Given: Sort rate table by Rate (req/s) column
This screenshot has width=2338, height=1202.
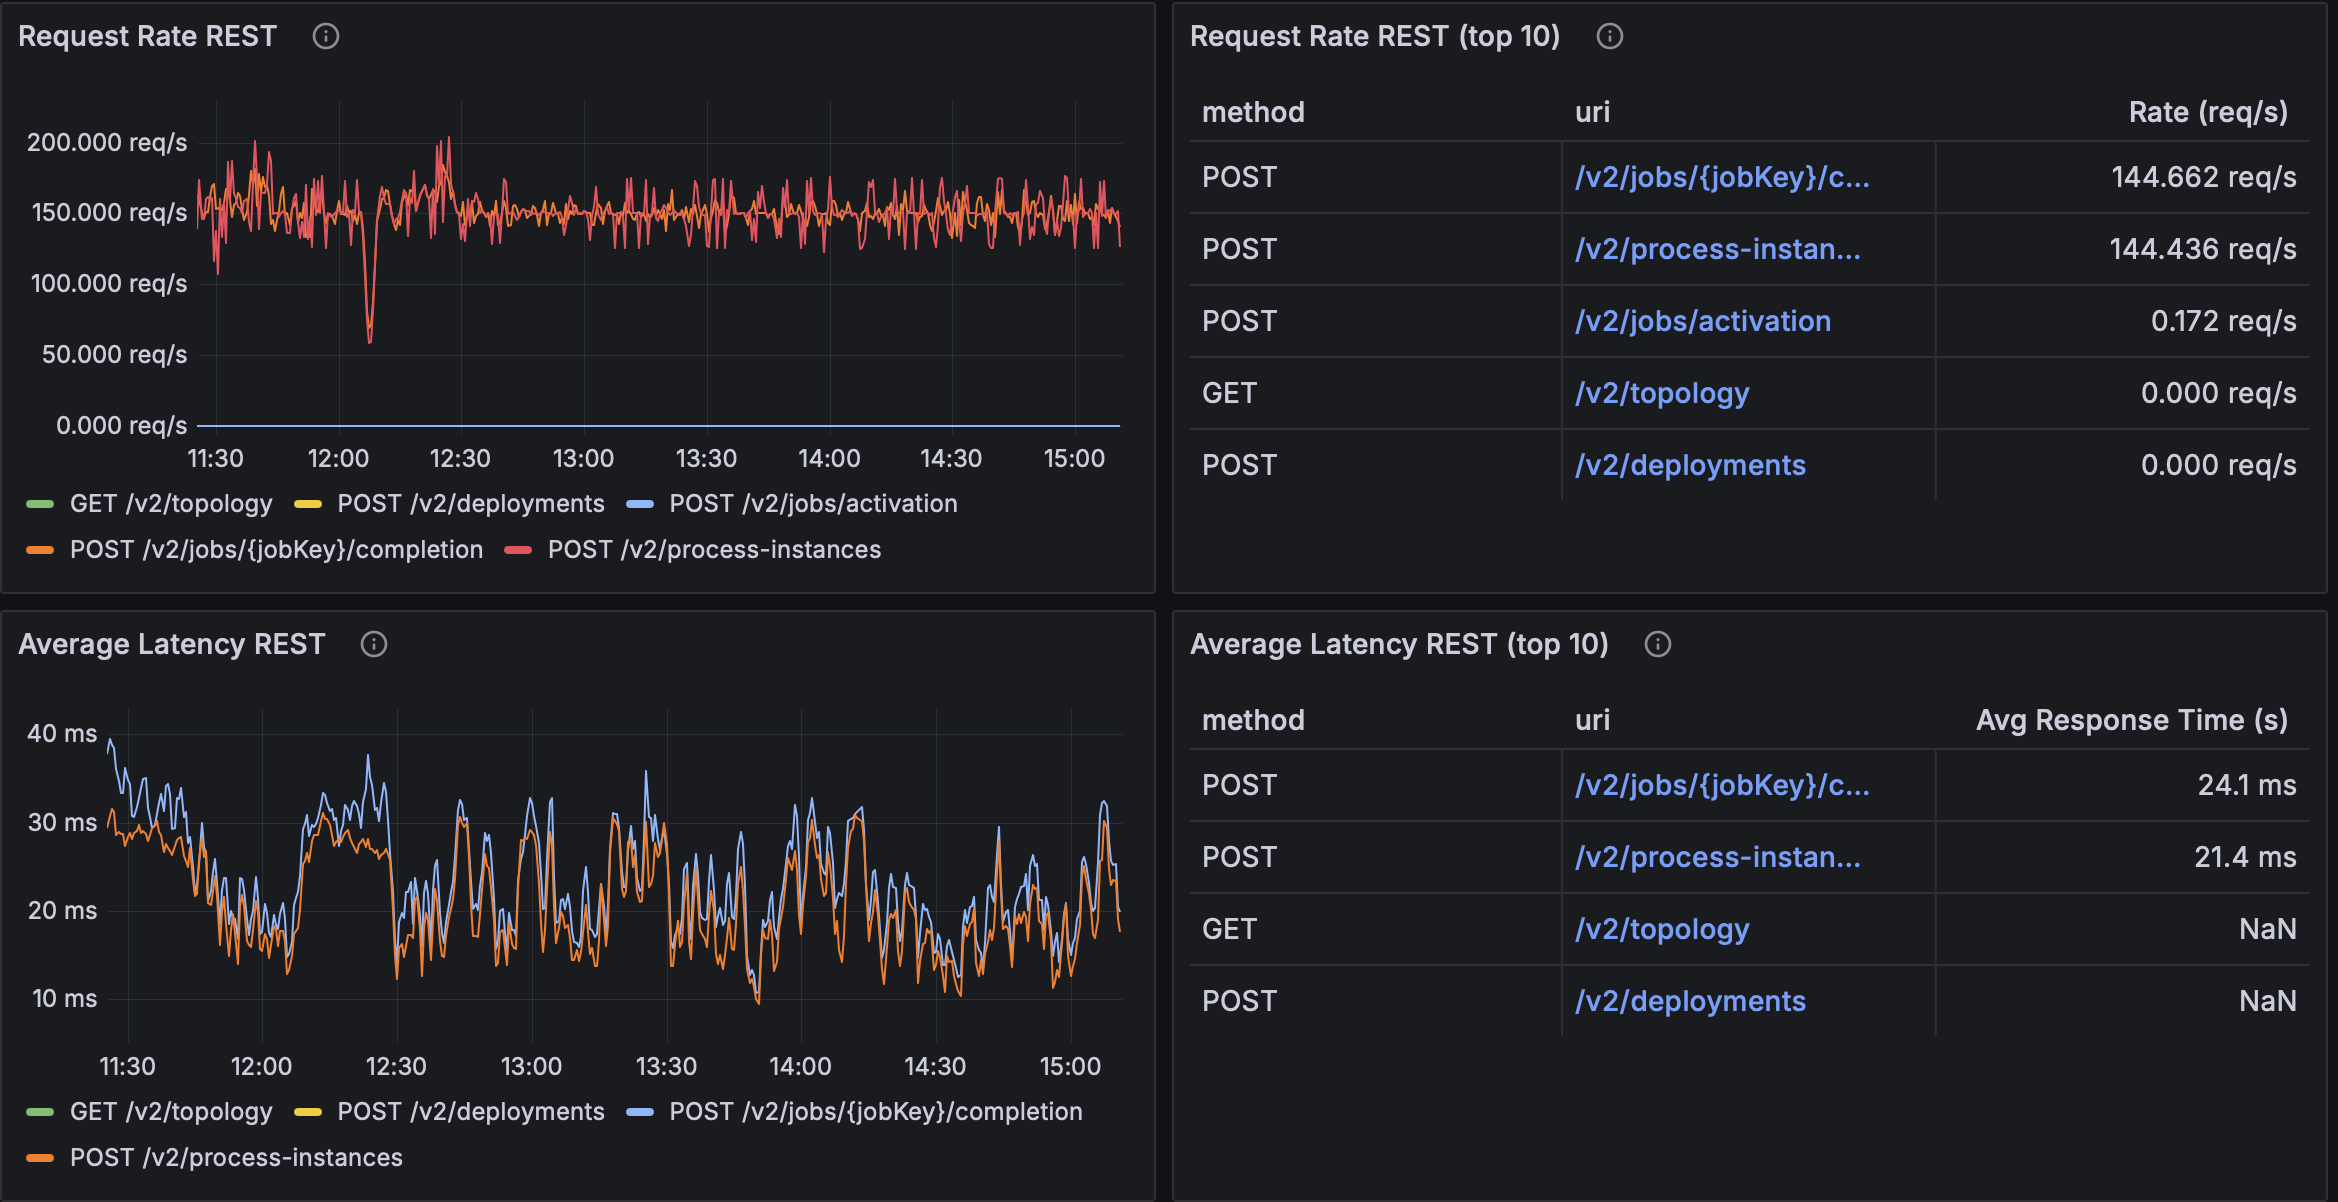Looking at the screenshot, I should coord(2207,112).
